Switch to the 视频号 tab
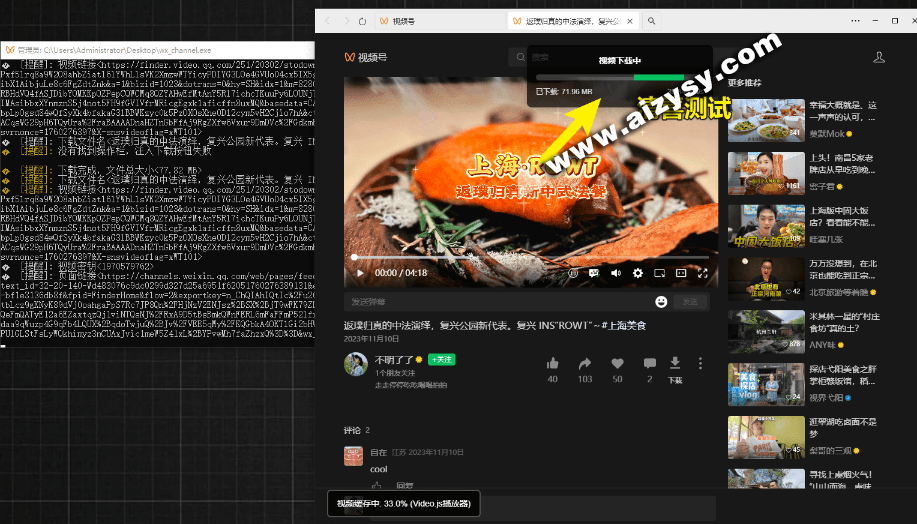 (403, 20)
